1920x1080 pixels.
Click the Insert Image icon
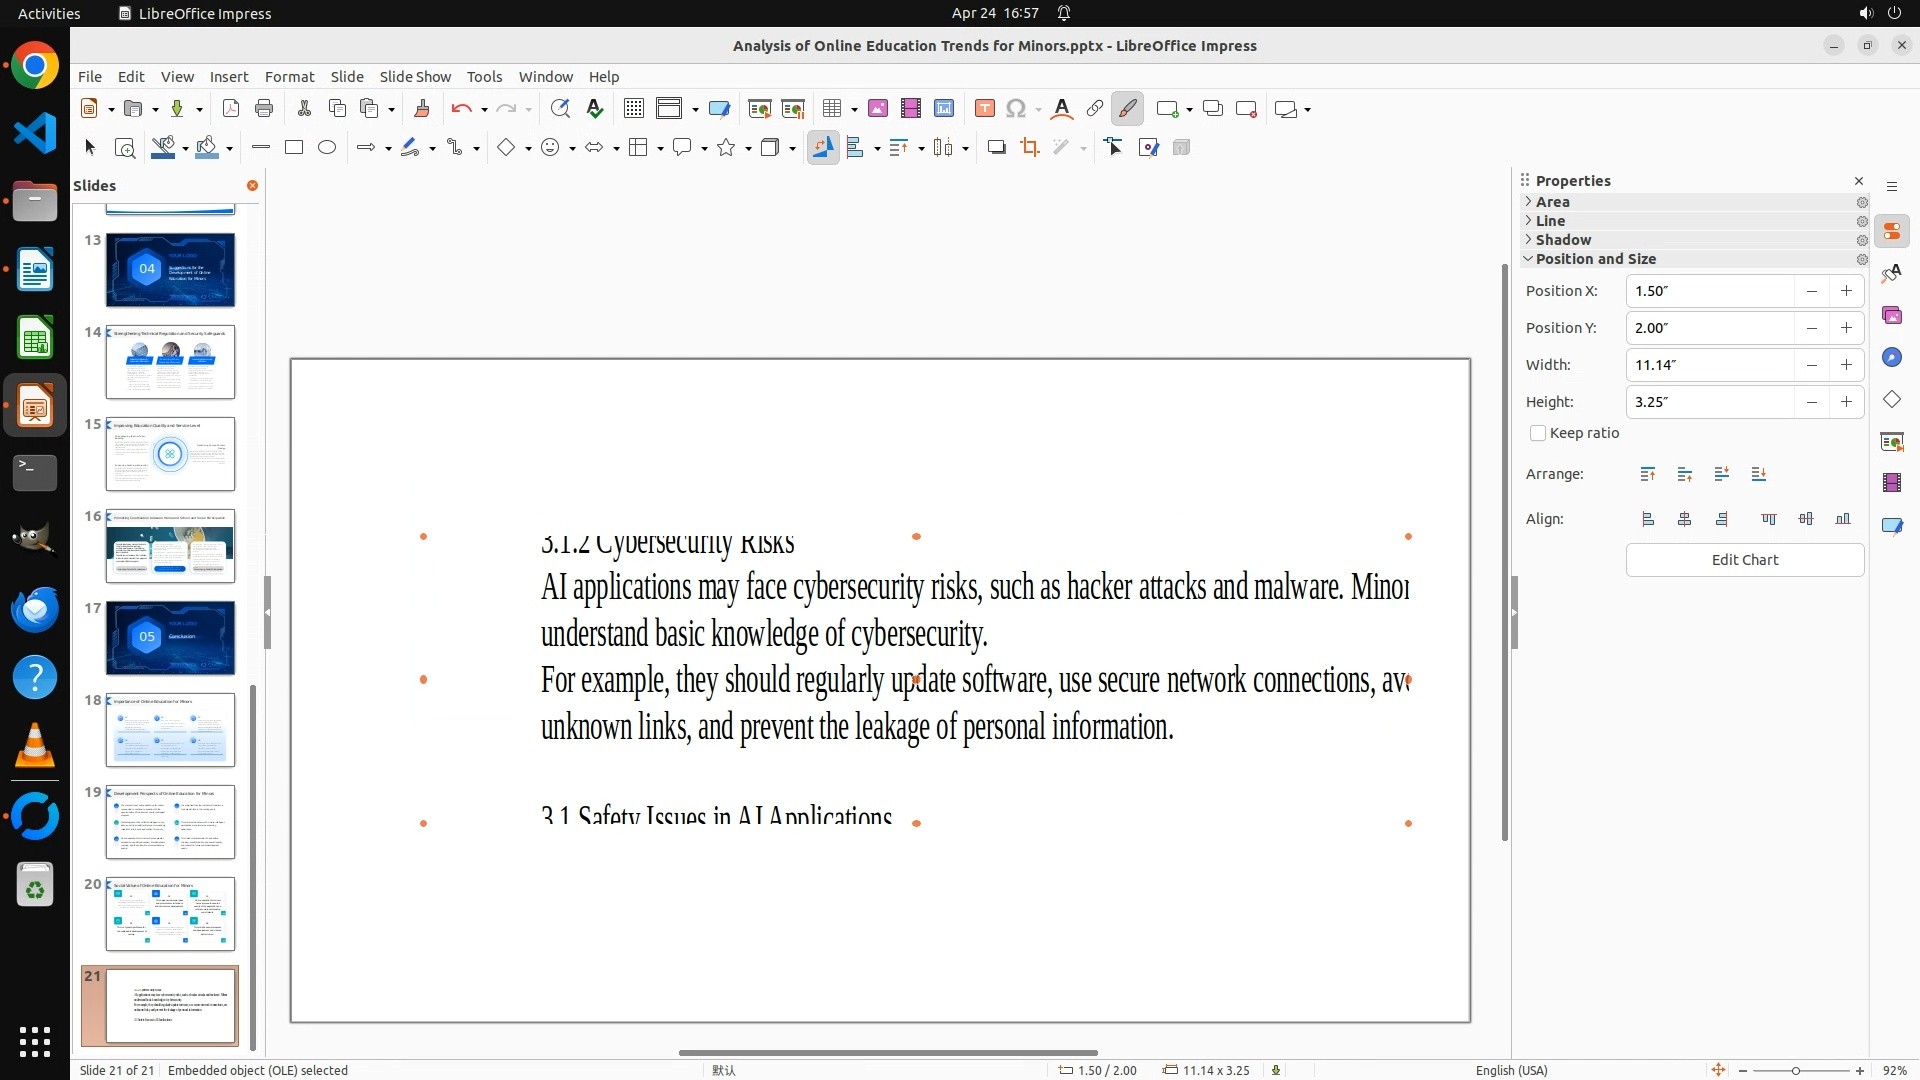click(878, 109)
